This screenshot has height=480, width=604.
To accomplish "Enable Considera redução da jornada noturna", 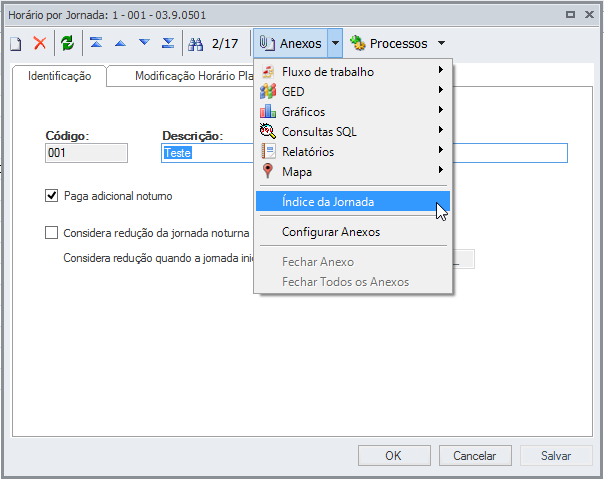I will pyautogui.click(x=52, y=233).
